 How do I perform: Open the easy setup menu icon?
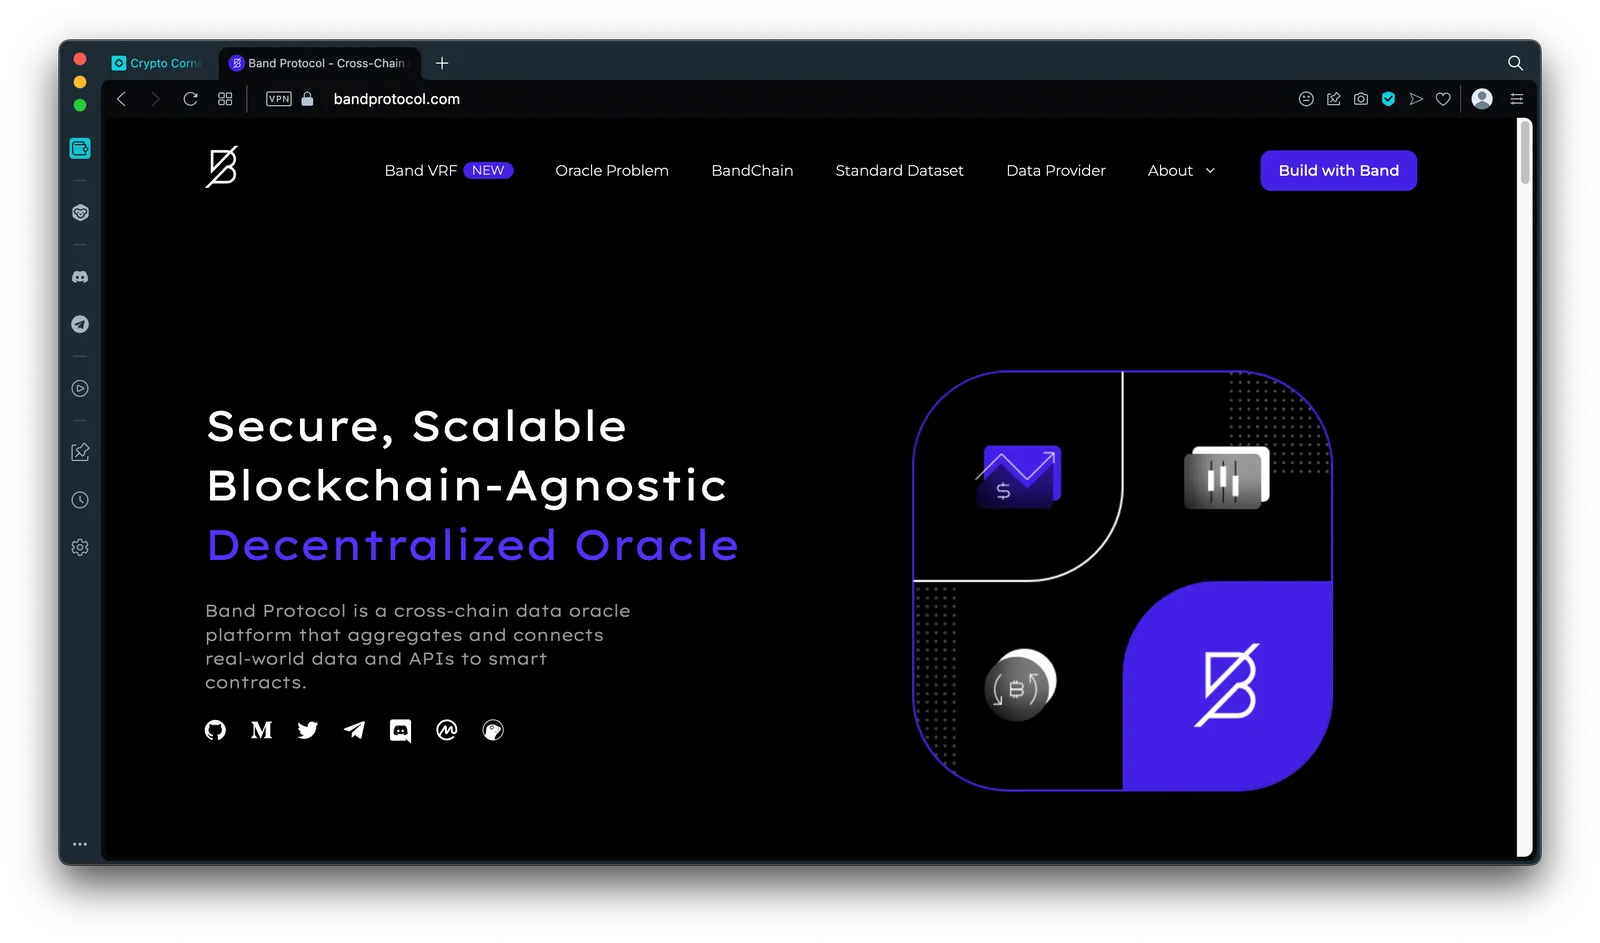(1517, 99)
